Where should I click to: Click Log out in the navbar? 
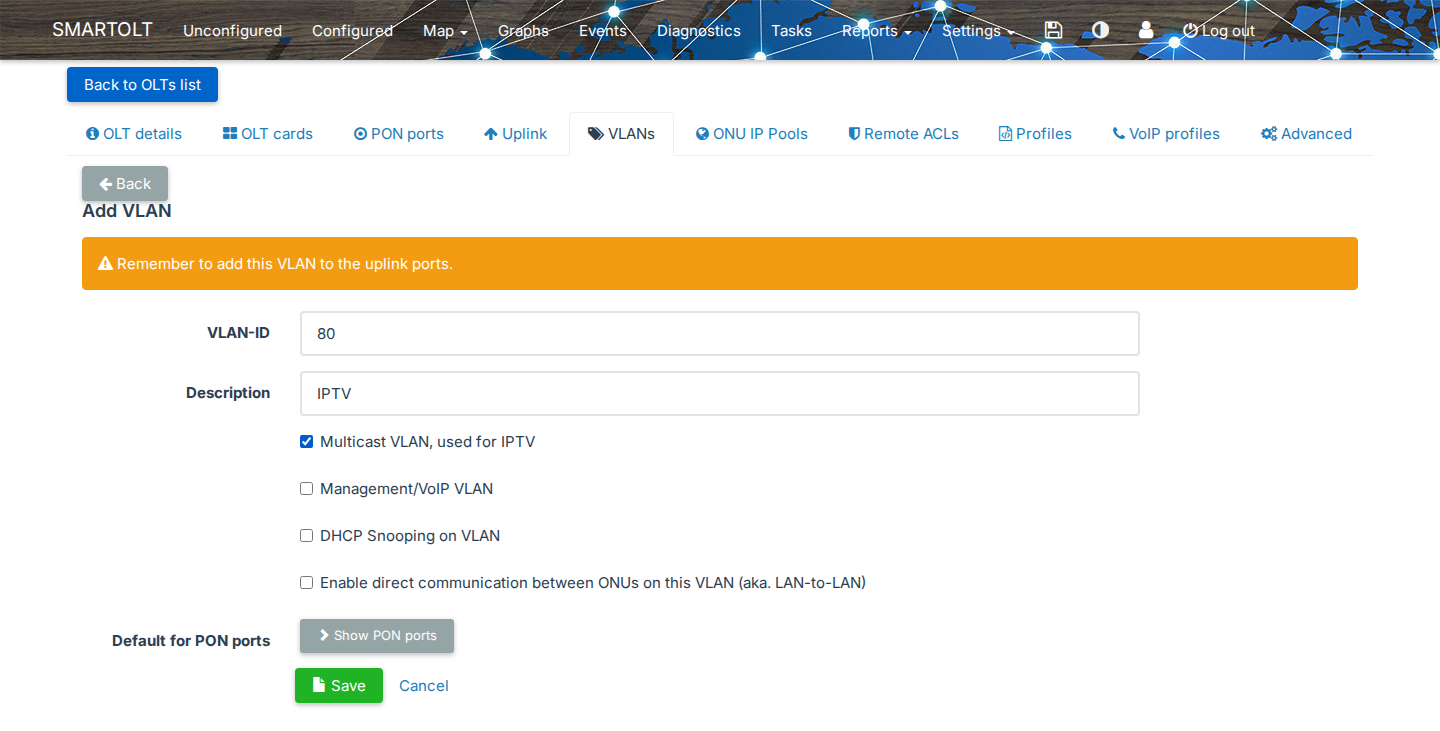1219,31
